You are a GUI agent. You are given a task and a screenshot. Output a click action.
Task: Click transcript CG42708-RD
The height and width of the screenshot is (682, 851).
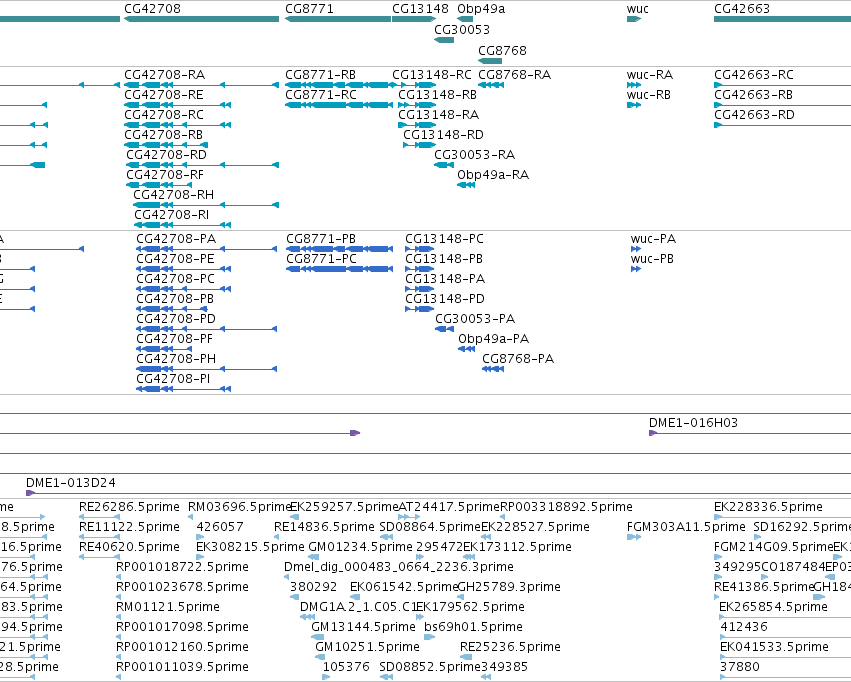click(202, 165)
